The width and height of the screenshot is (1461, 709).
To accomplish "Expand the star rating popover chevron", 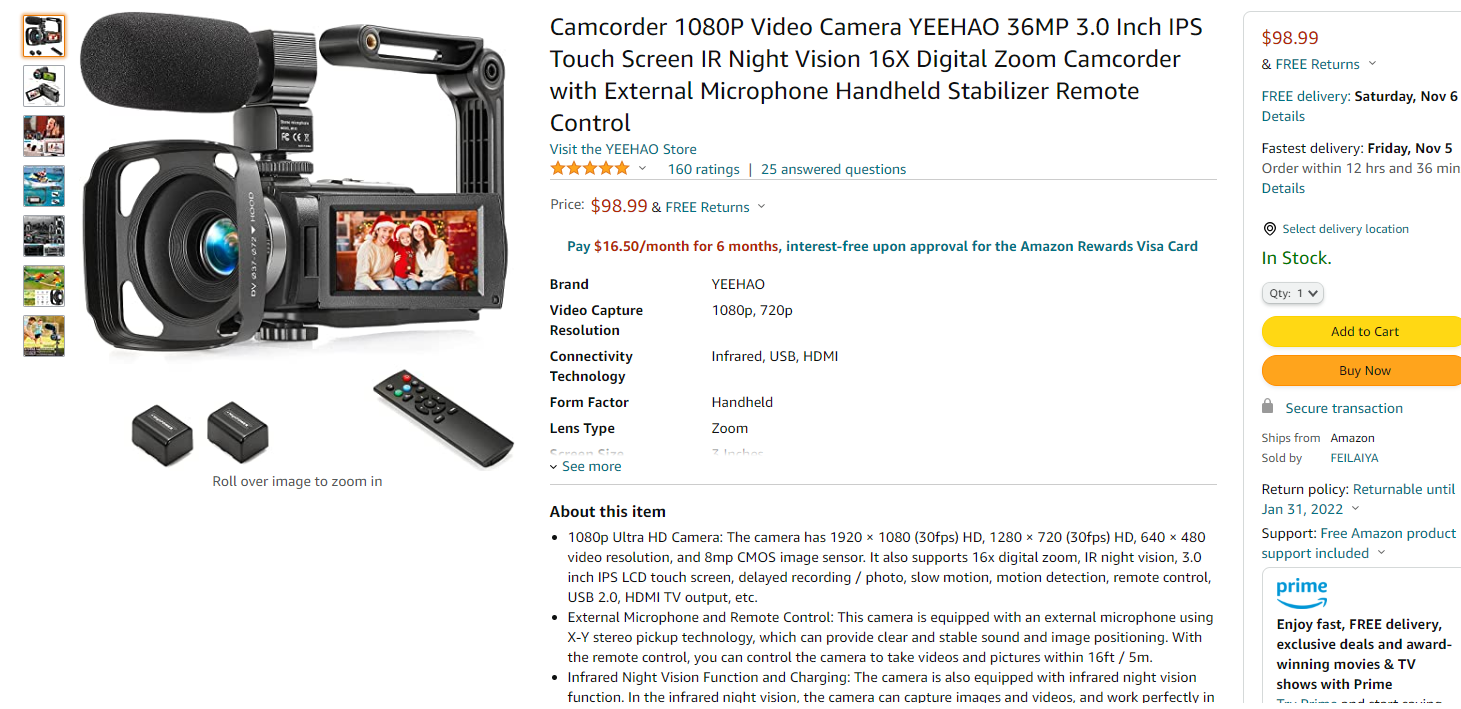I will [642, 168].
